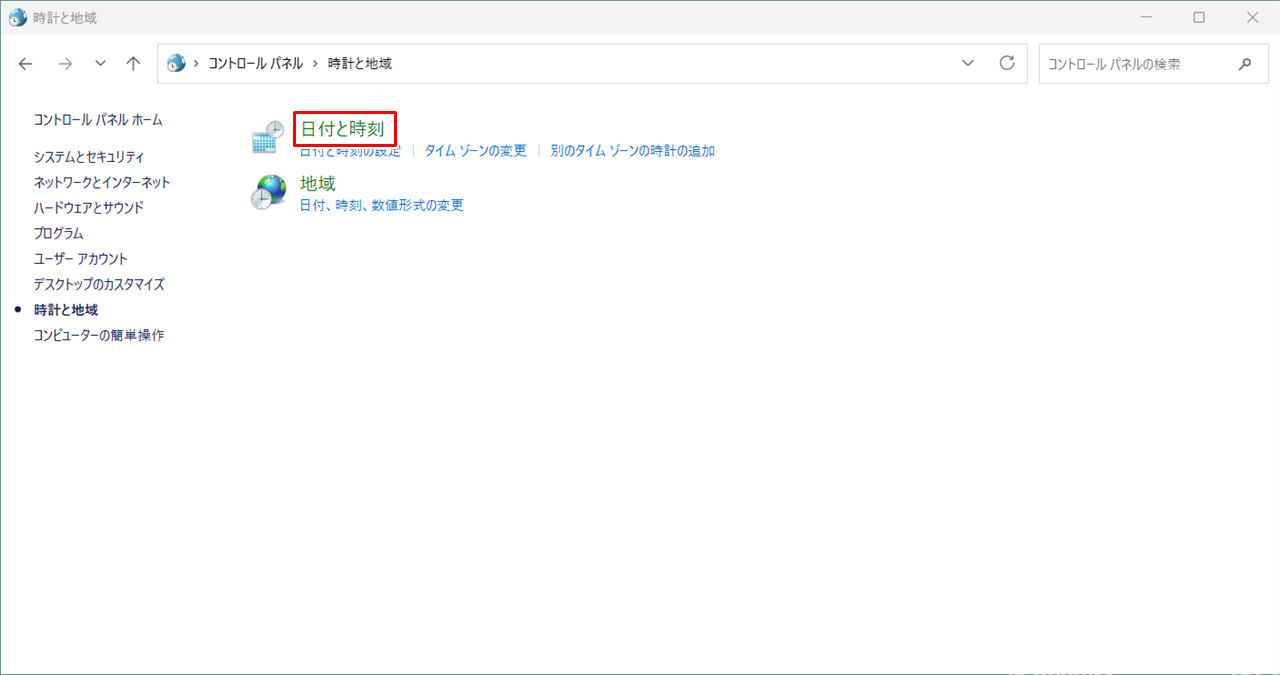Select ネットワークとインターネット in the sidebar
Viewport: 1280px width, 675px height.
point(102,183)
